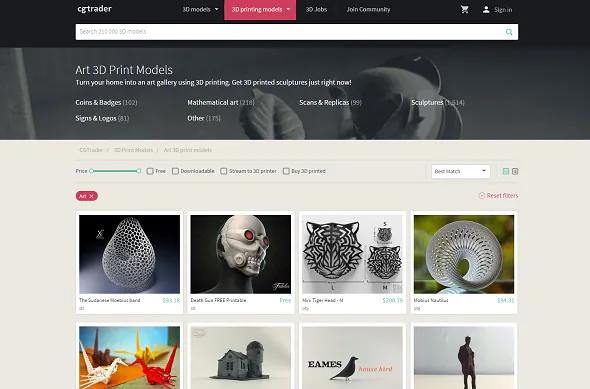This screenshot has height=389, width=590.
Task: Click the search magnifier icon
Action: (509, 32)
